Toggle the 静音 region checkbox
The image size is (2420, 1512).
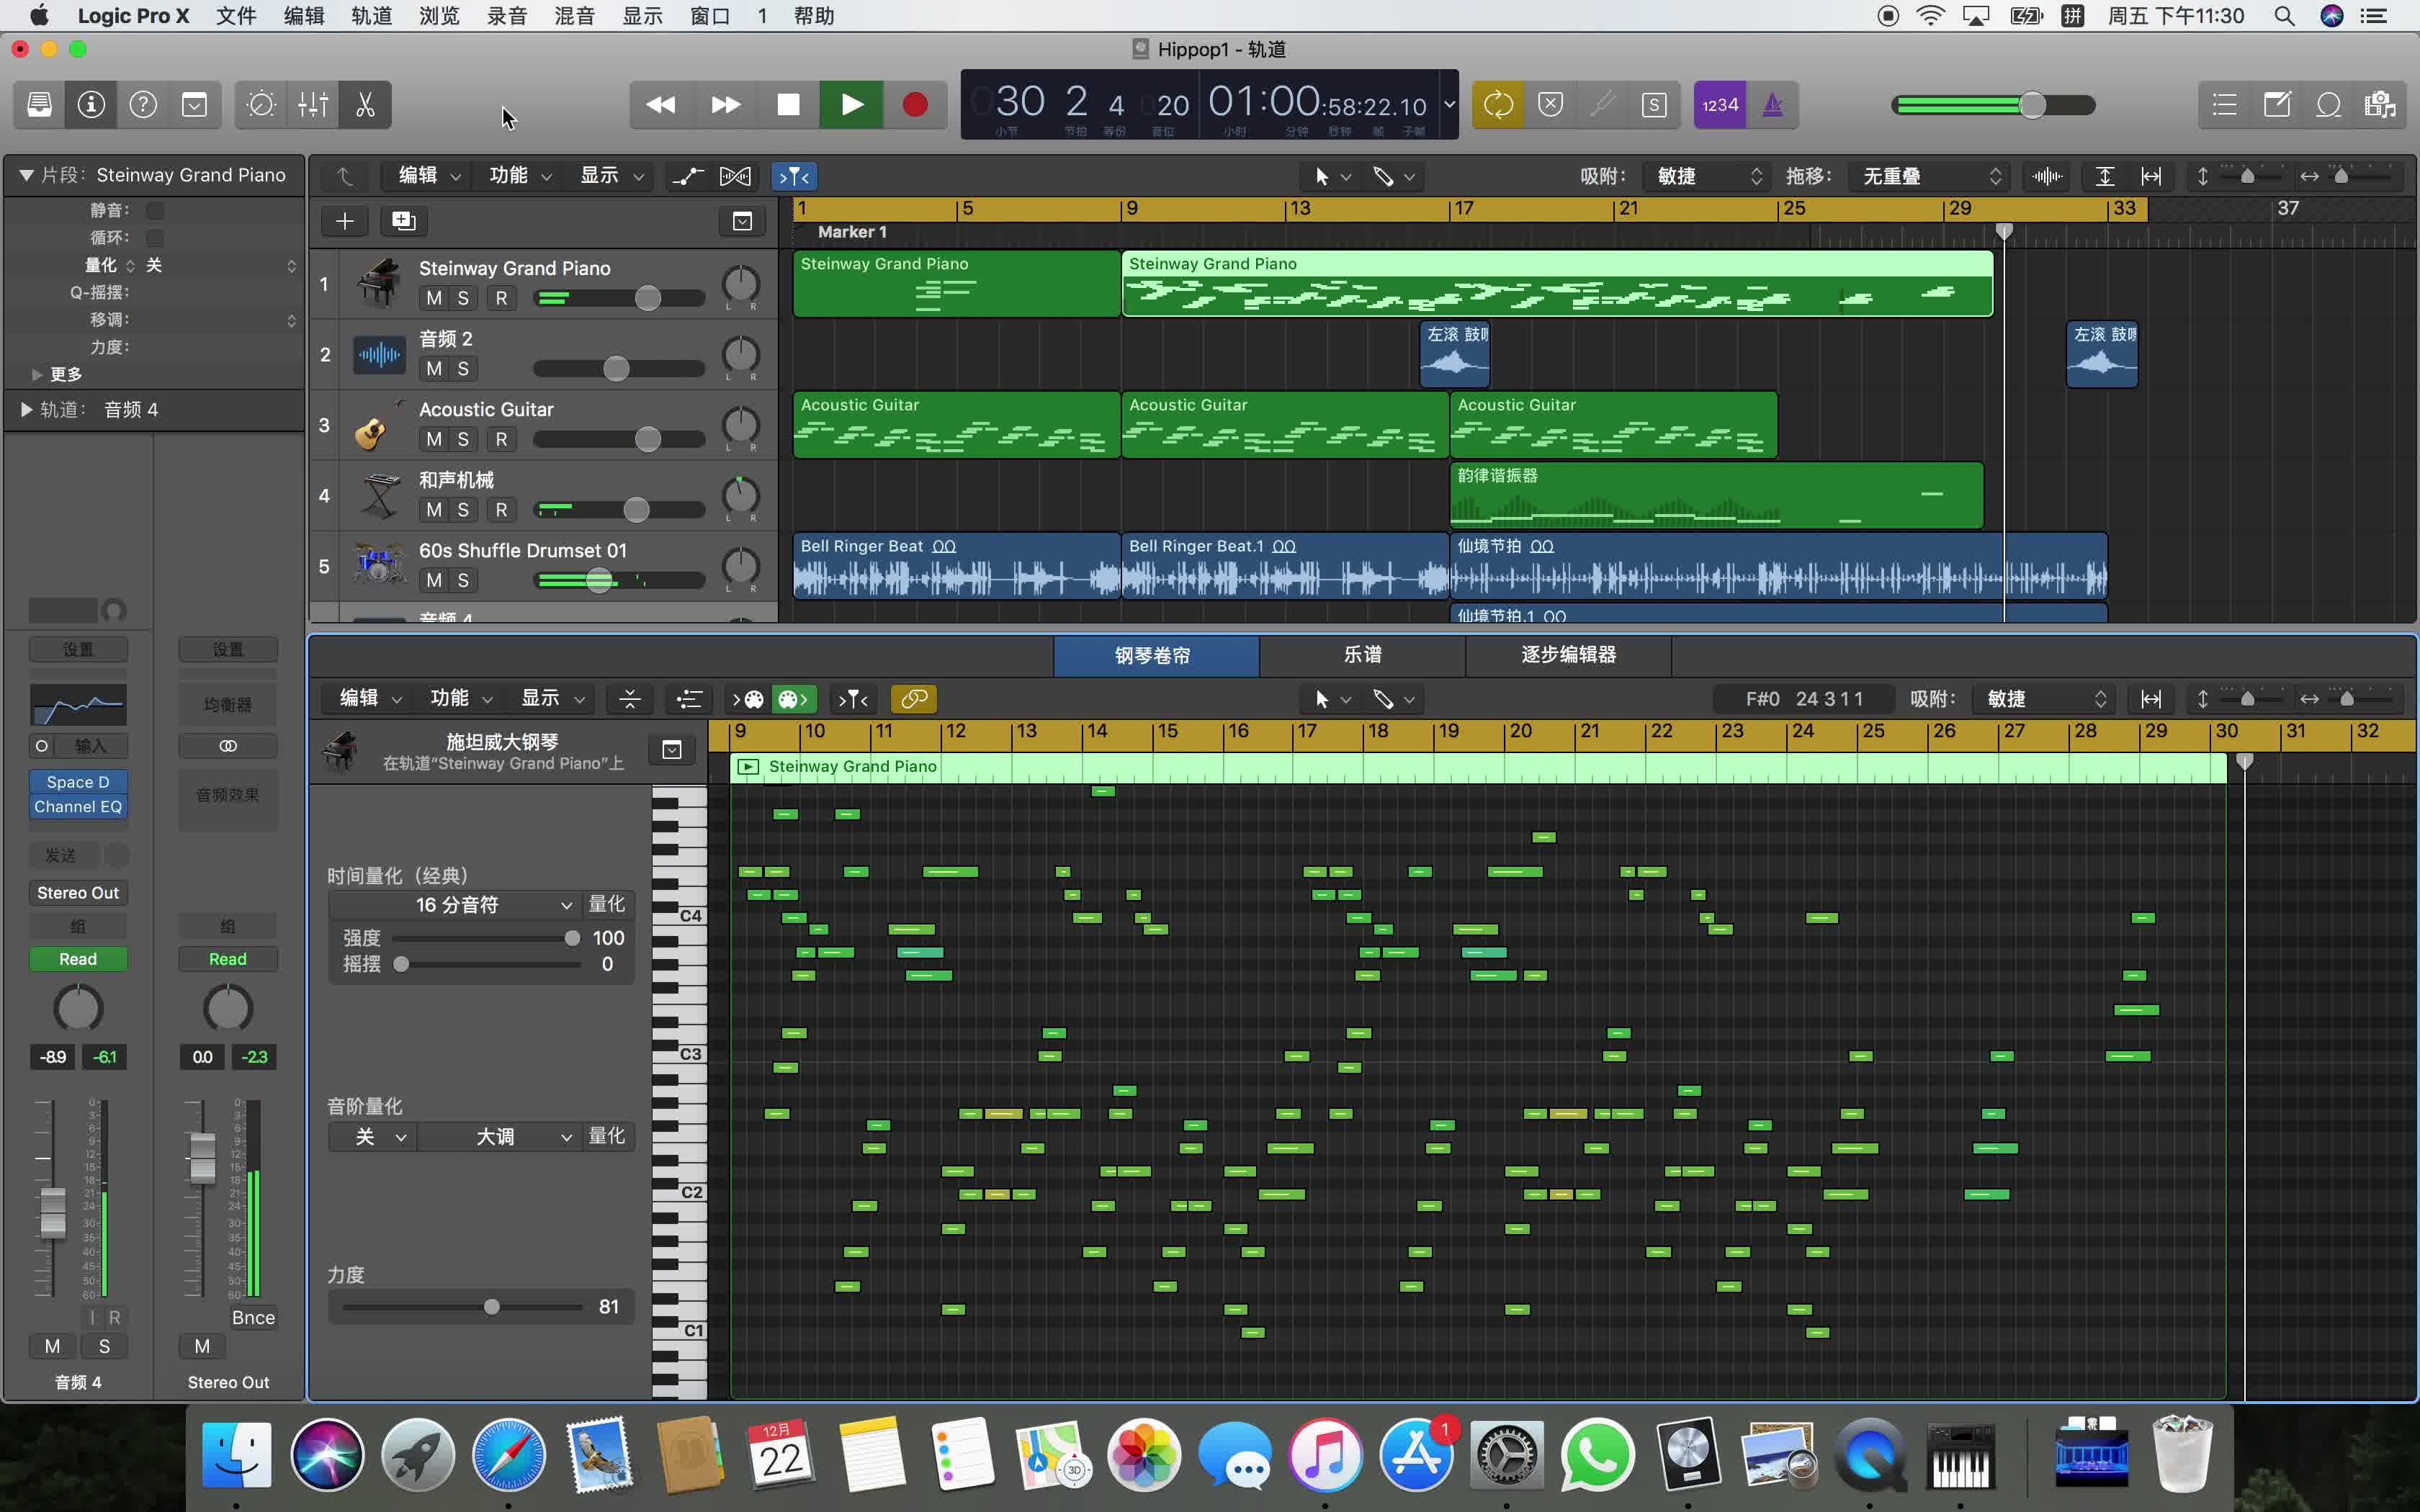pyautogui.click(x=155, y=210)
